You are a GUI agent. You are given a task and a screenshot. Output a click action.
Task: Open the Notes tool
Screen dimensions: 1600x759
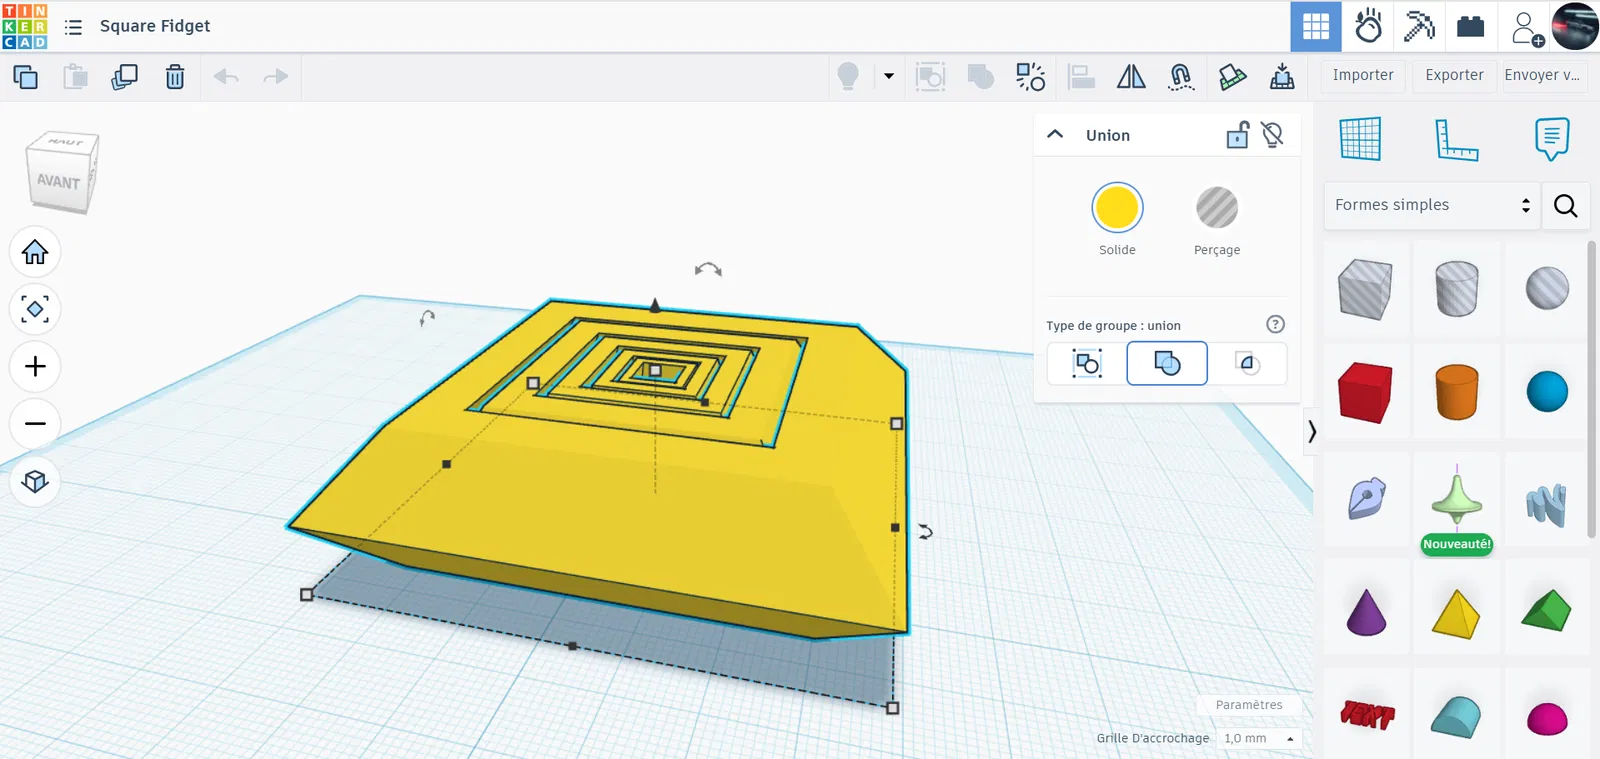[x=1551, y=139]
